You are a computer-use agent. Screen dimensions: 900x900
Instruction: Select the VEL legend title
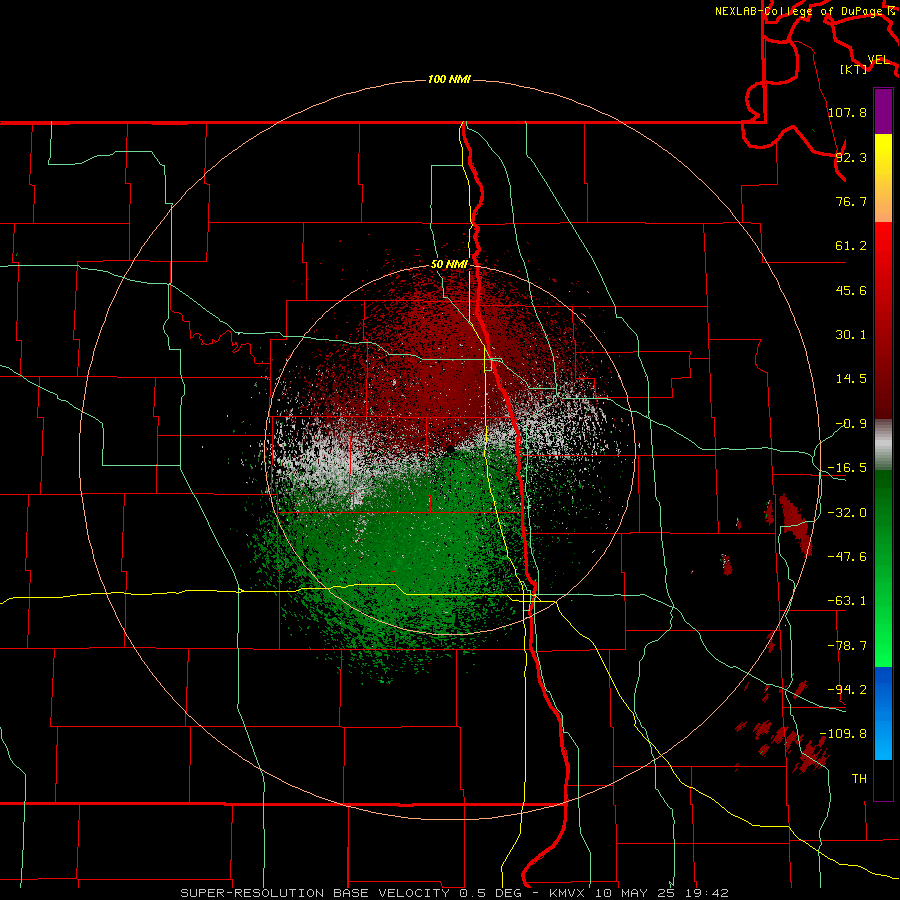[x=879, y=60]
